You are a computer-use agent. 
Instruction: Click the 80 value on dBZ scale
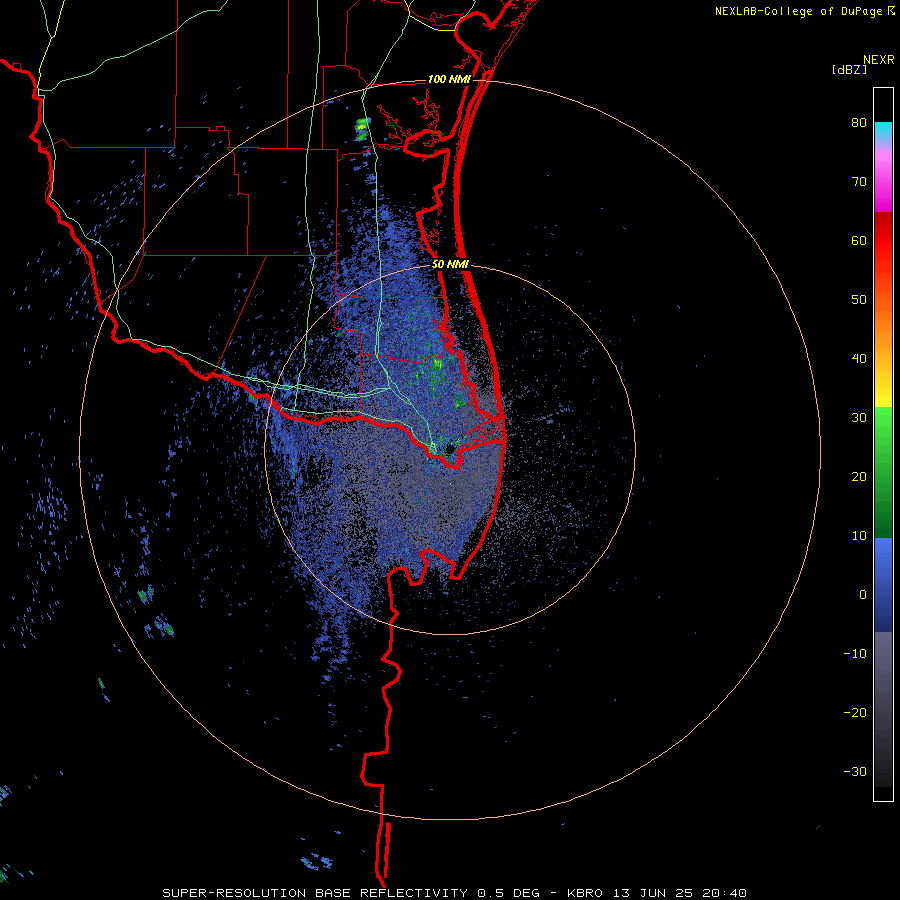tap(859, 123)
